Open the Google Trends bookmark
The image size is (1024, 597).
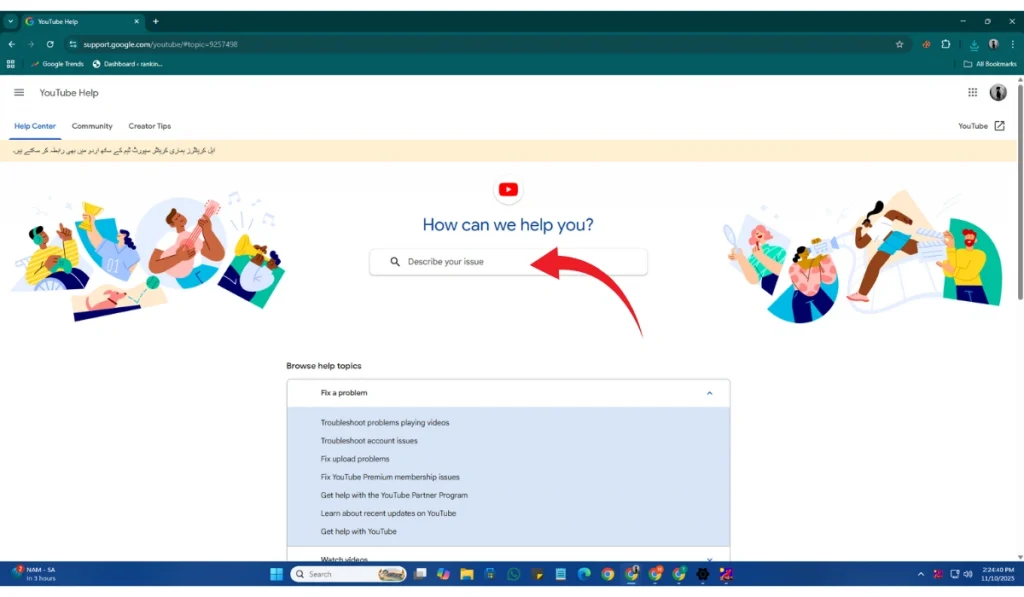click(57, 64)
